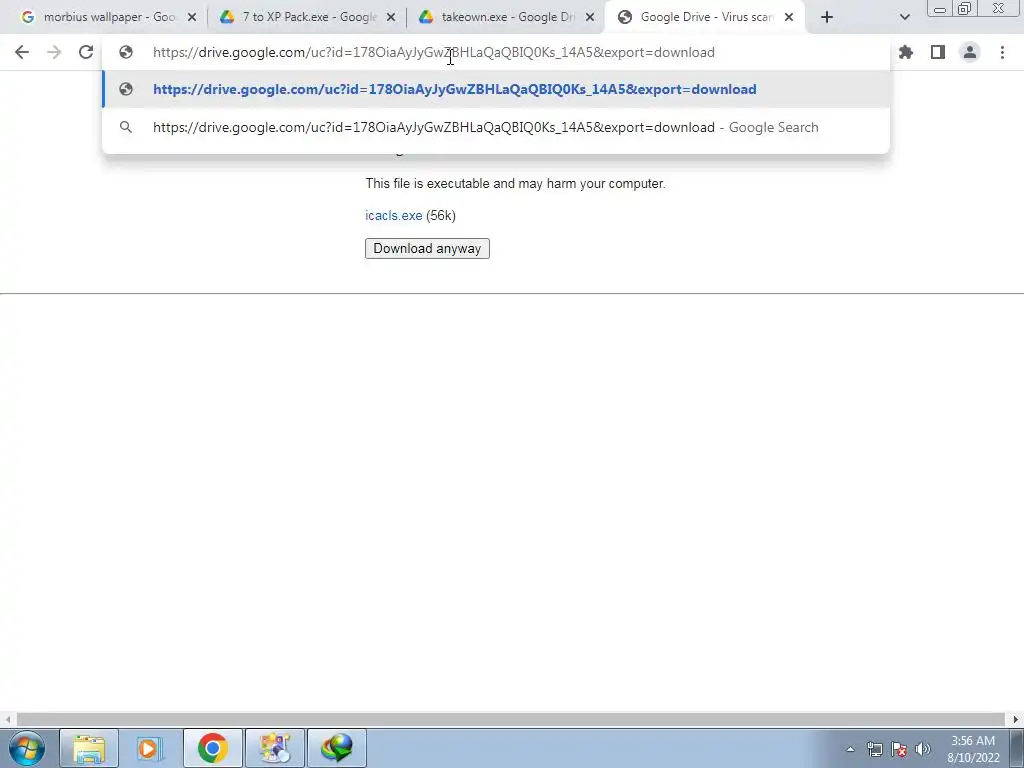
Task: Click the Chrome taskbar icon
Action: (x=213, y=748)
